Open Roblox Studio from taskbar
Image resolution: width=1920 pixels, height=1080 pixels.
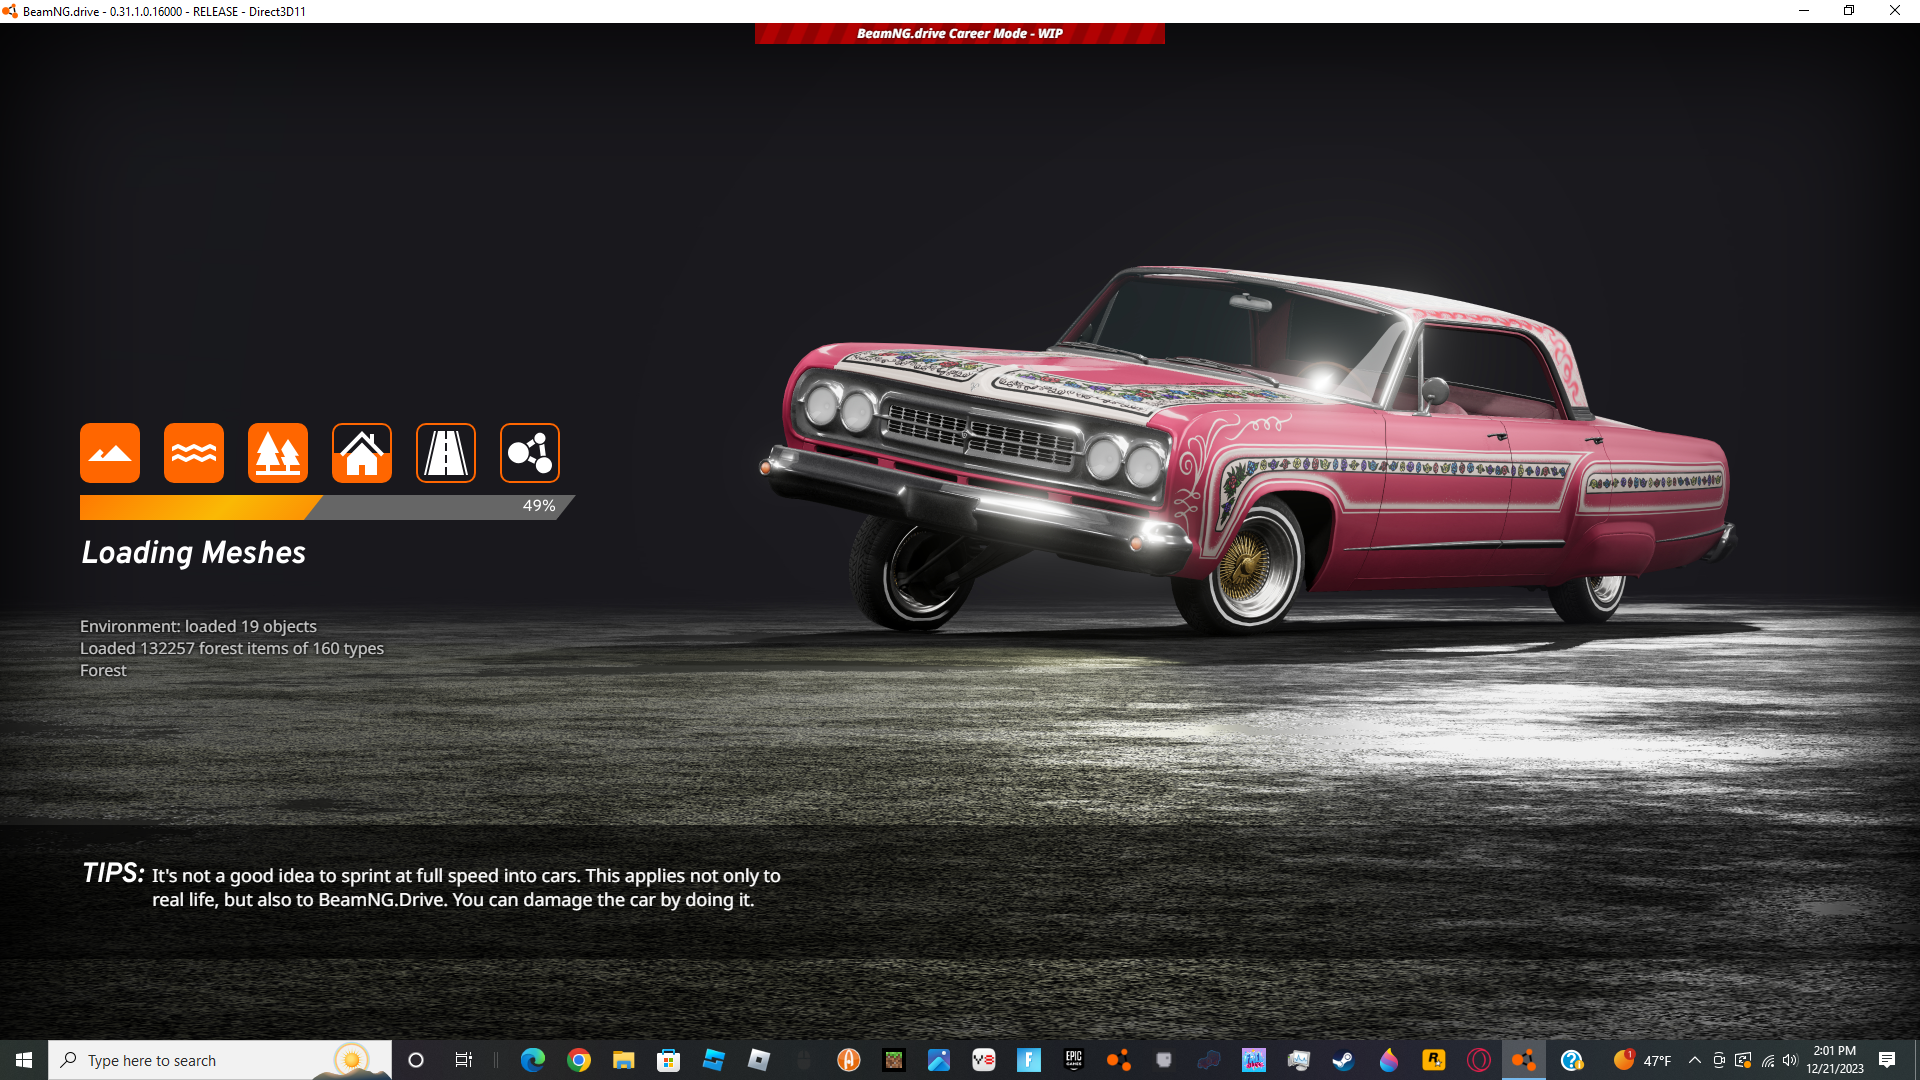click(713, 1060)
